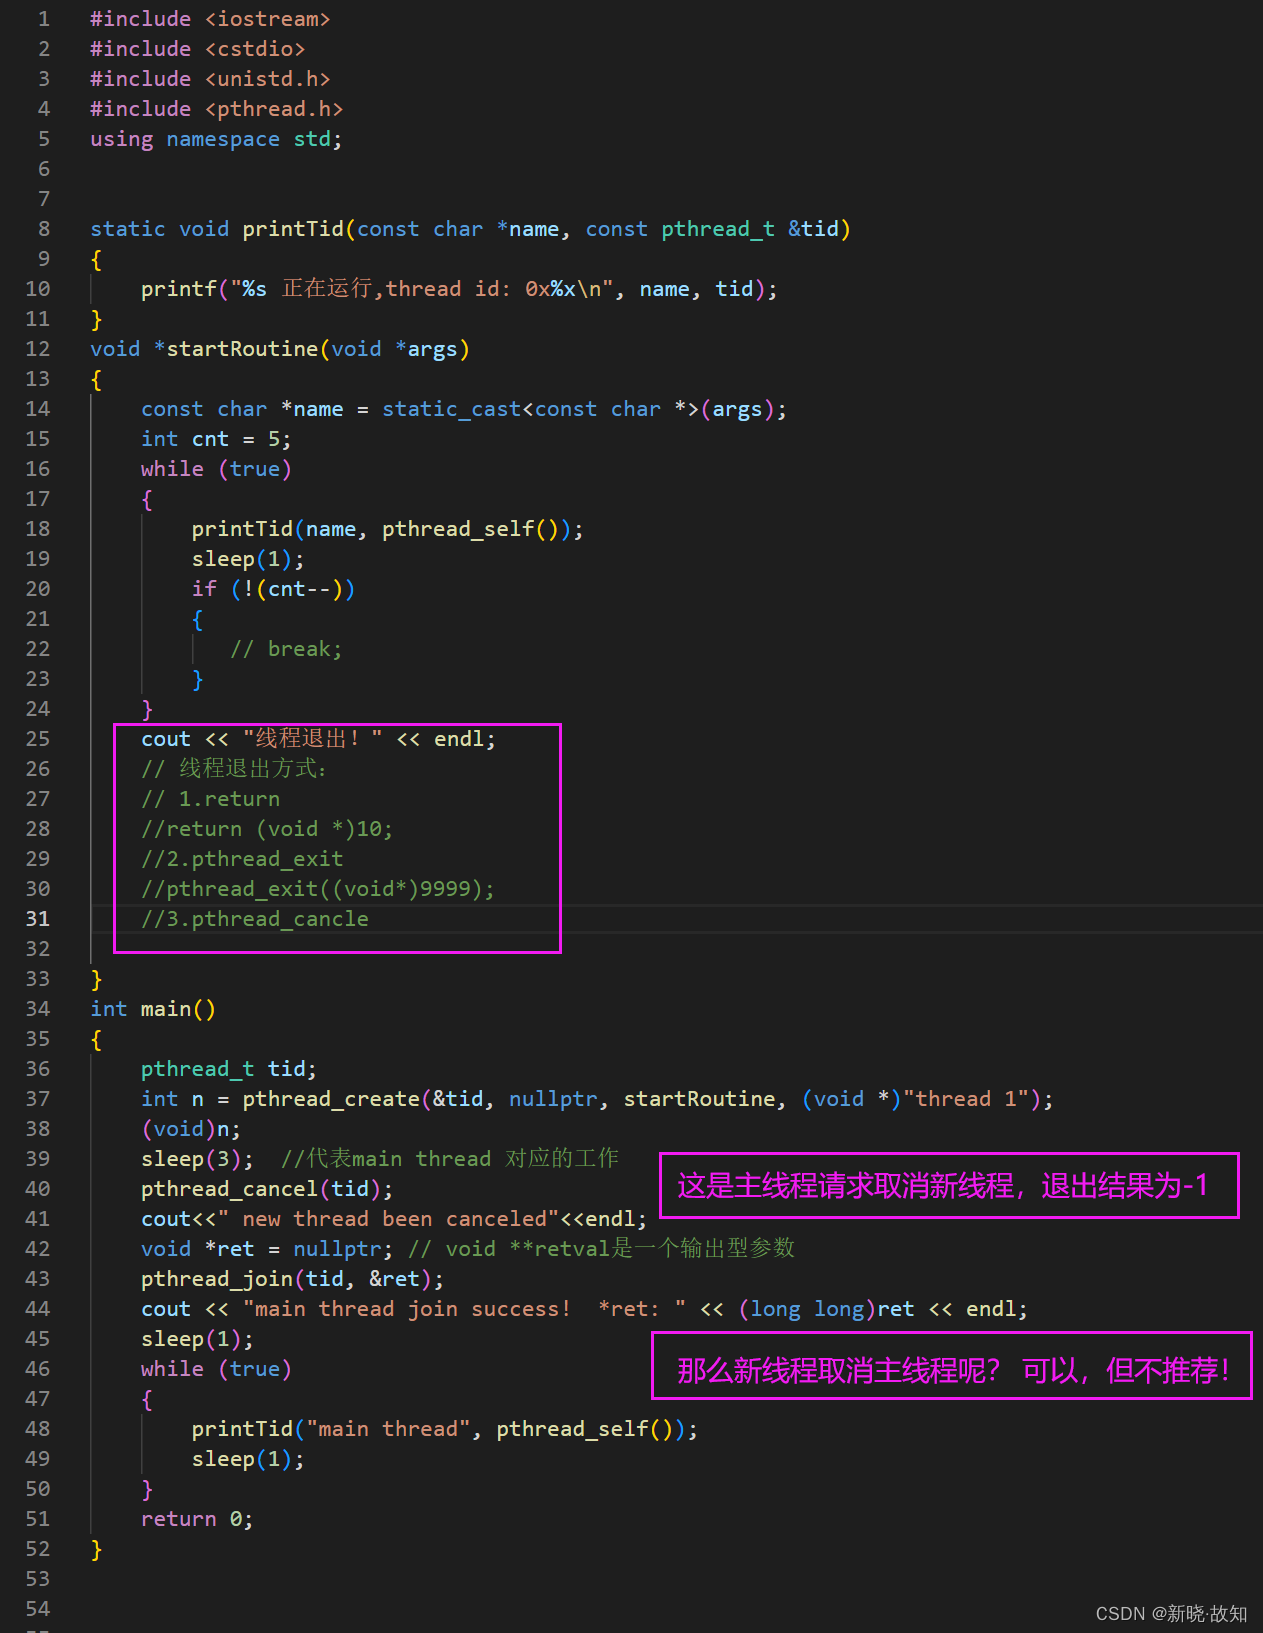This screenshot has height=1633, width=1263.
Task: Click the '// 1.return' comment
Action: click(x=210, y=799)
